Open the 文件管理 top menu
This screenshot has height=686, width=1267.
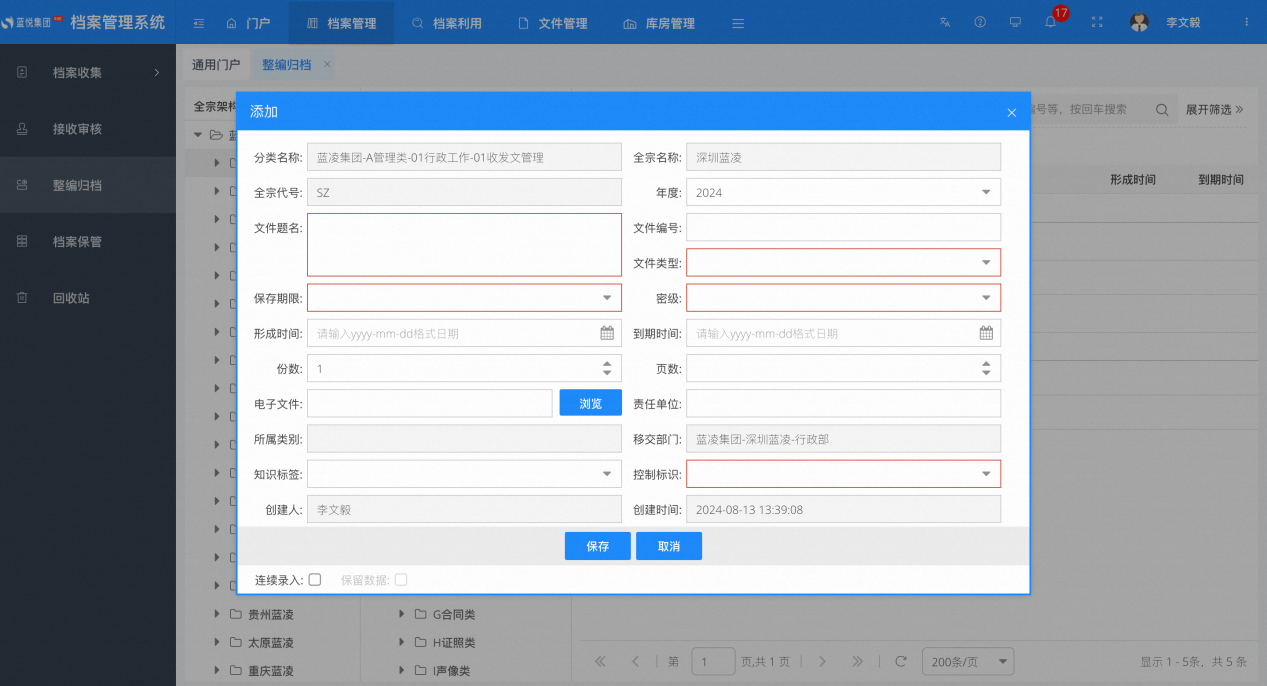552,22
